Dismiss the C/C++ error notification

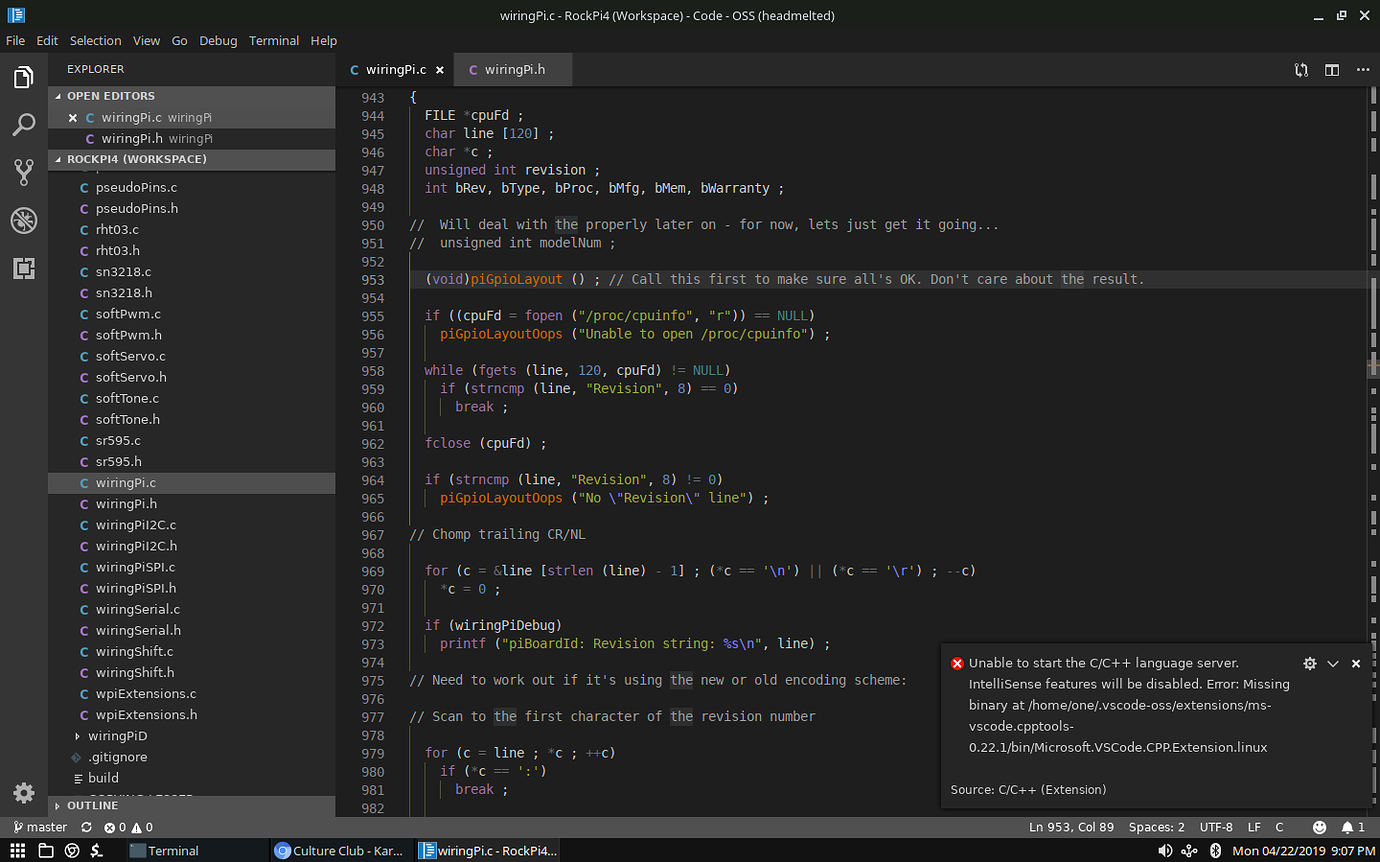1356,663
